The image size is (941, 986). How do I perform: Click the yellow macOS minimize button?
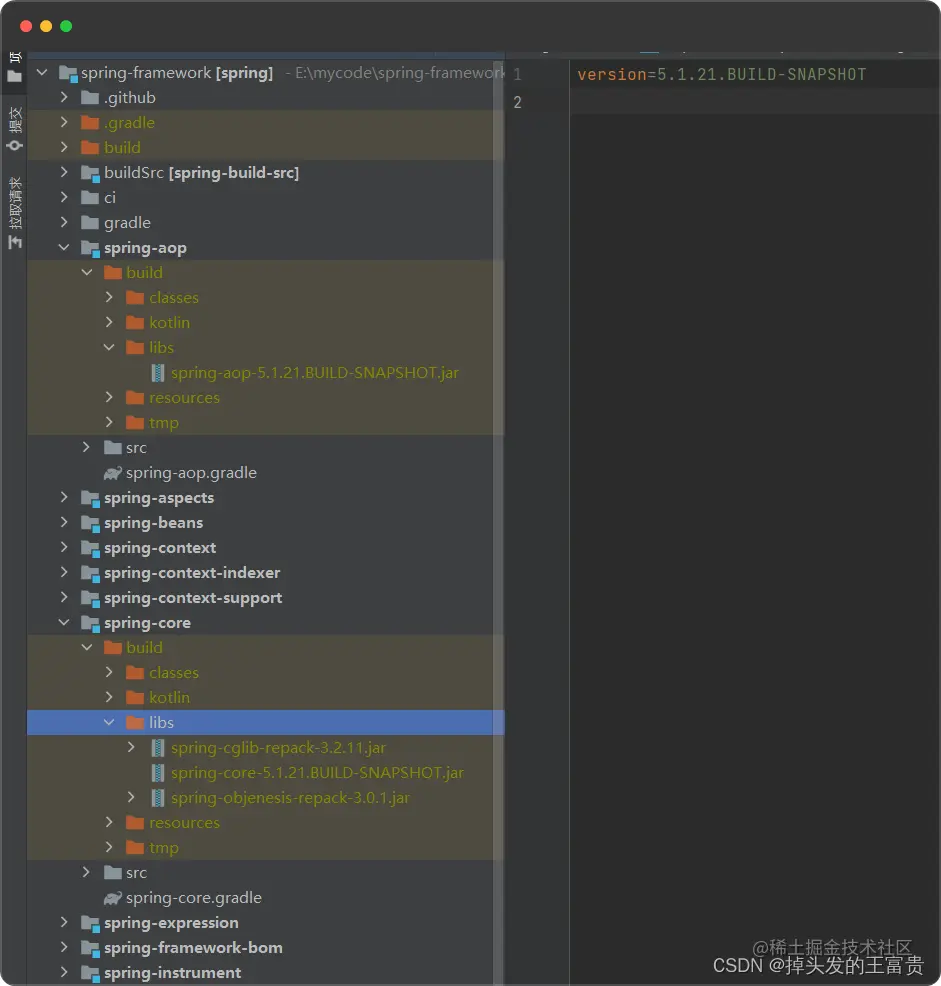(x=46, y=26)
